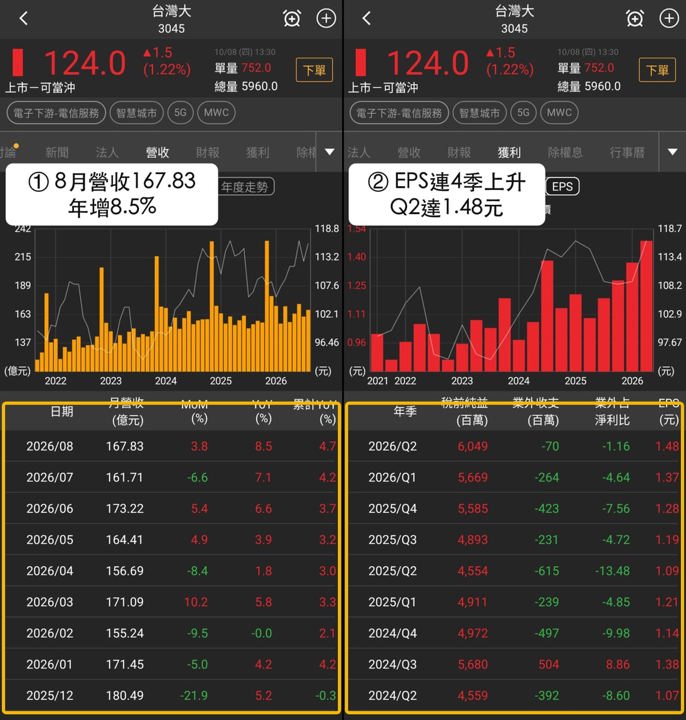
Task: Click 年季 column header
Action: pos(405,411)
